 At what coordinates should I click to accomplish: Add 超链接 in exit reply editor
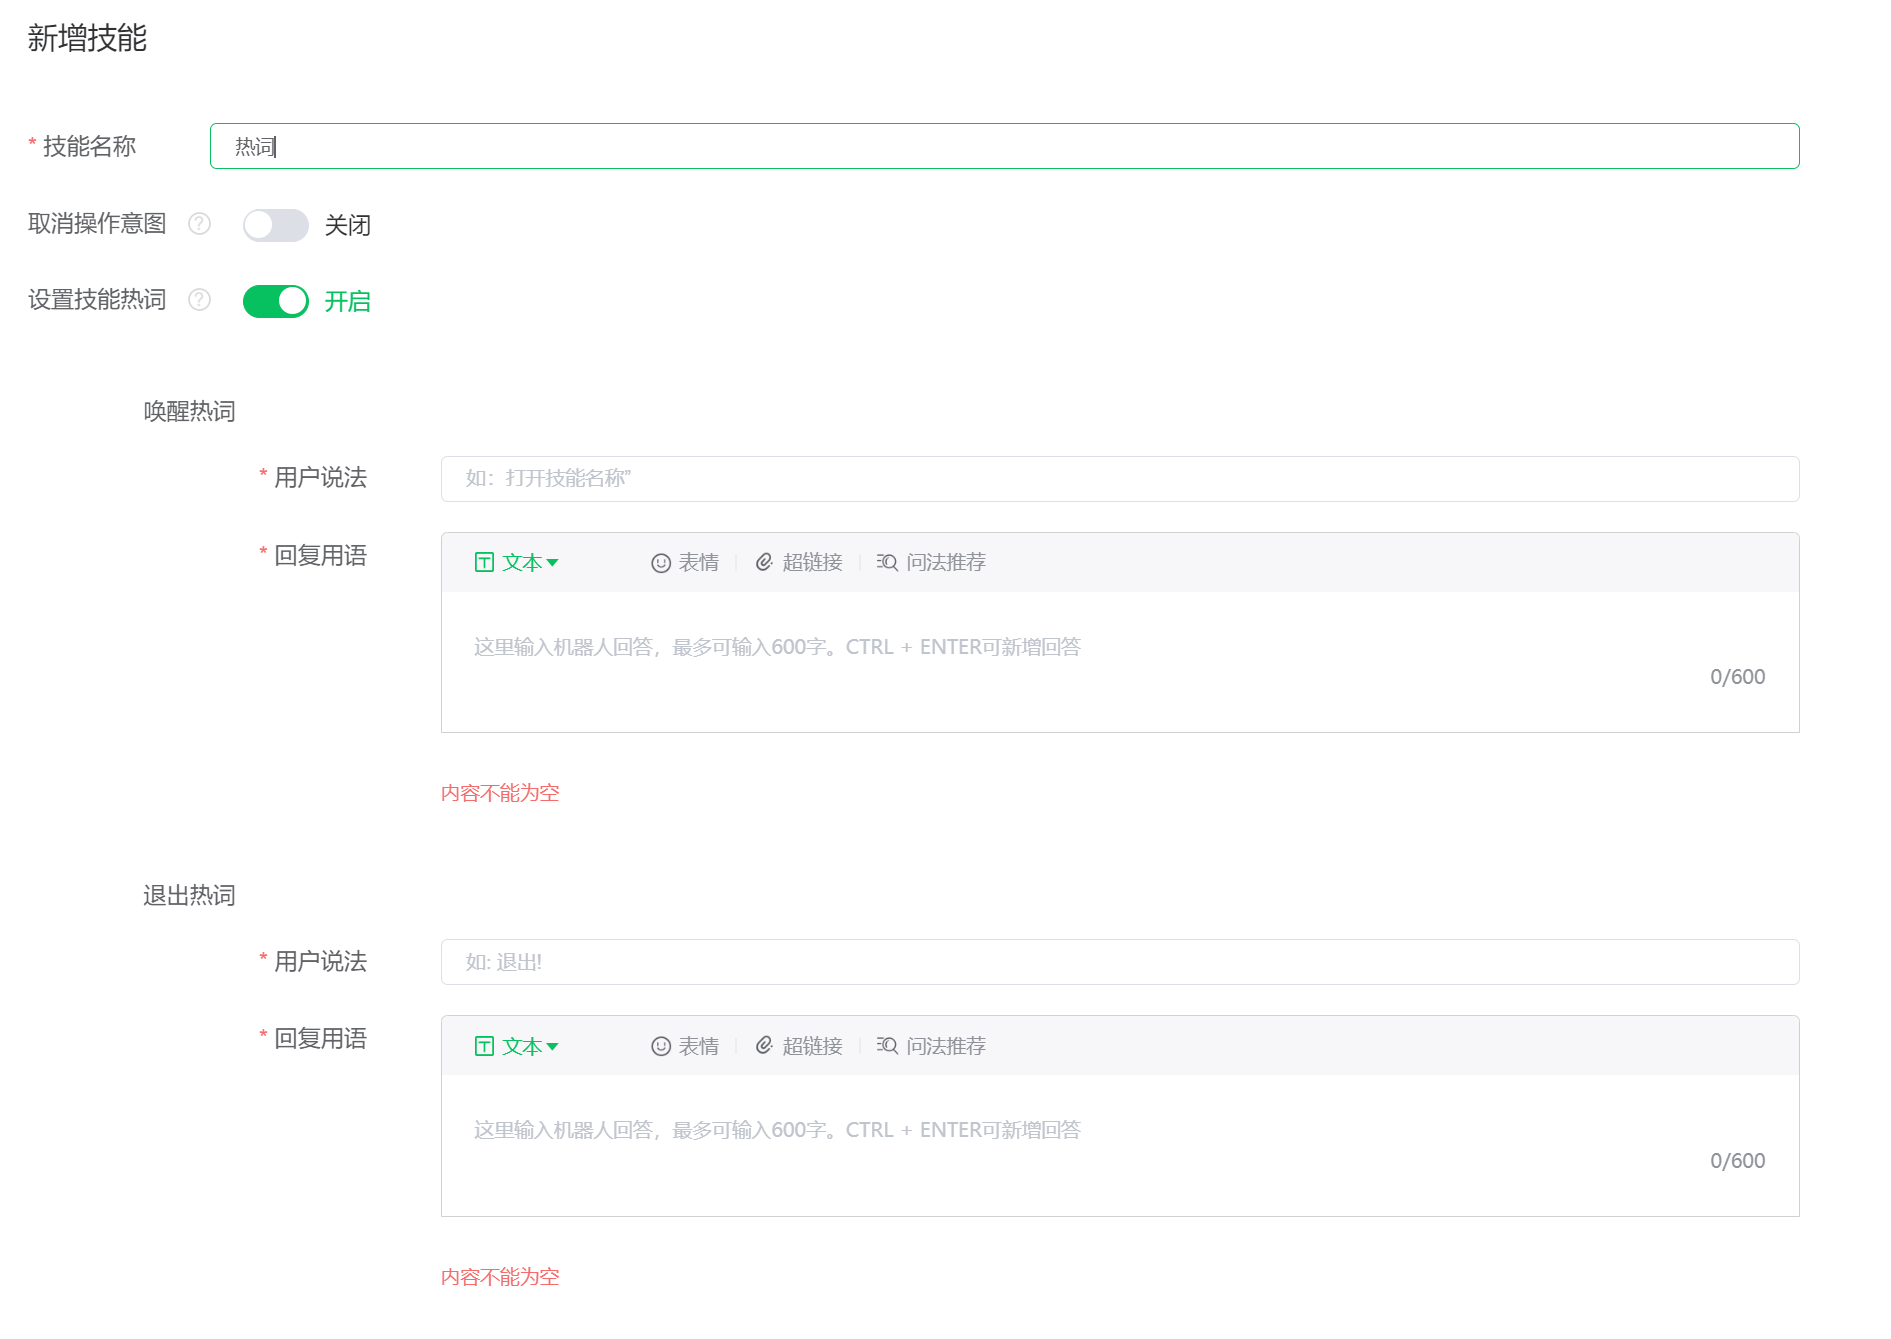[x=799, y=1046]
